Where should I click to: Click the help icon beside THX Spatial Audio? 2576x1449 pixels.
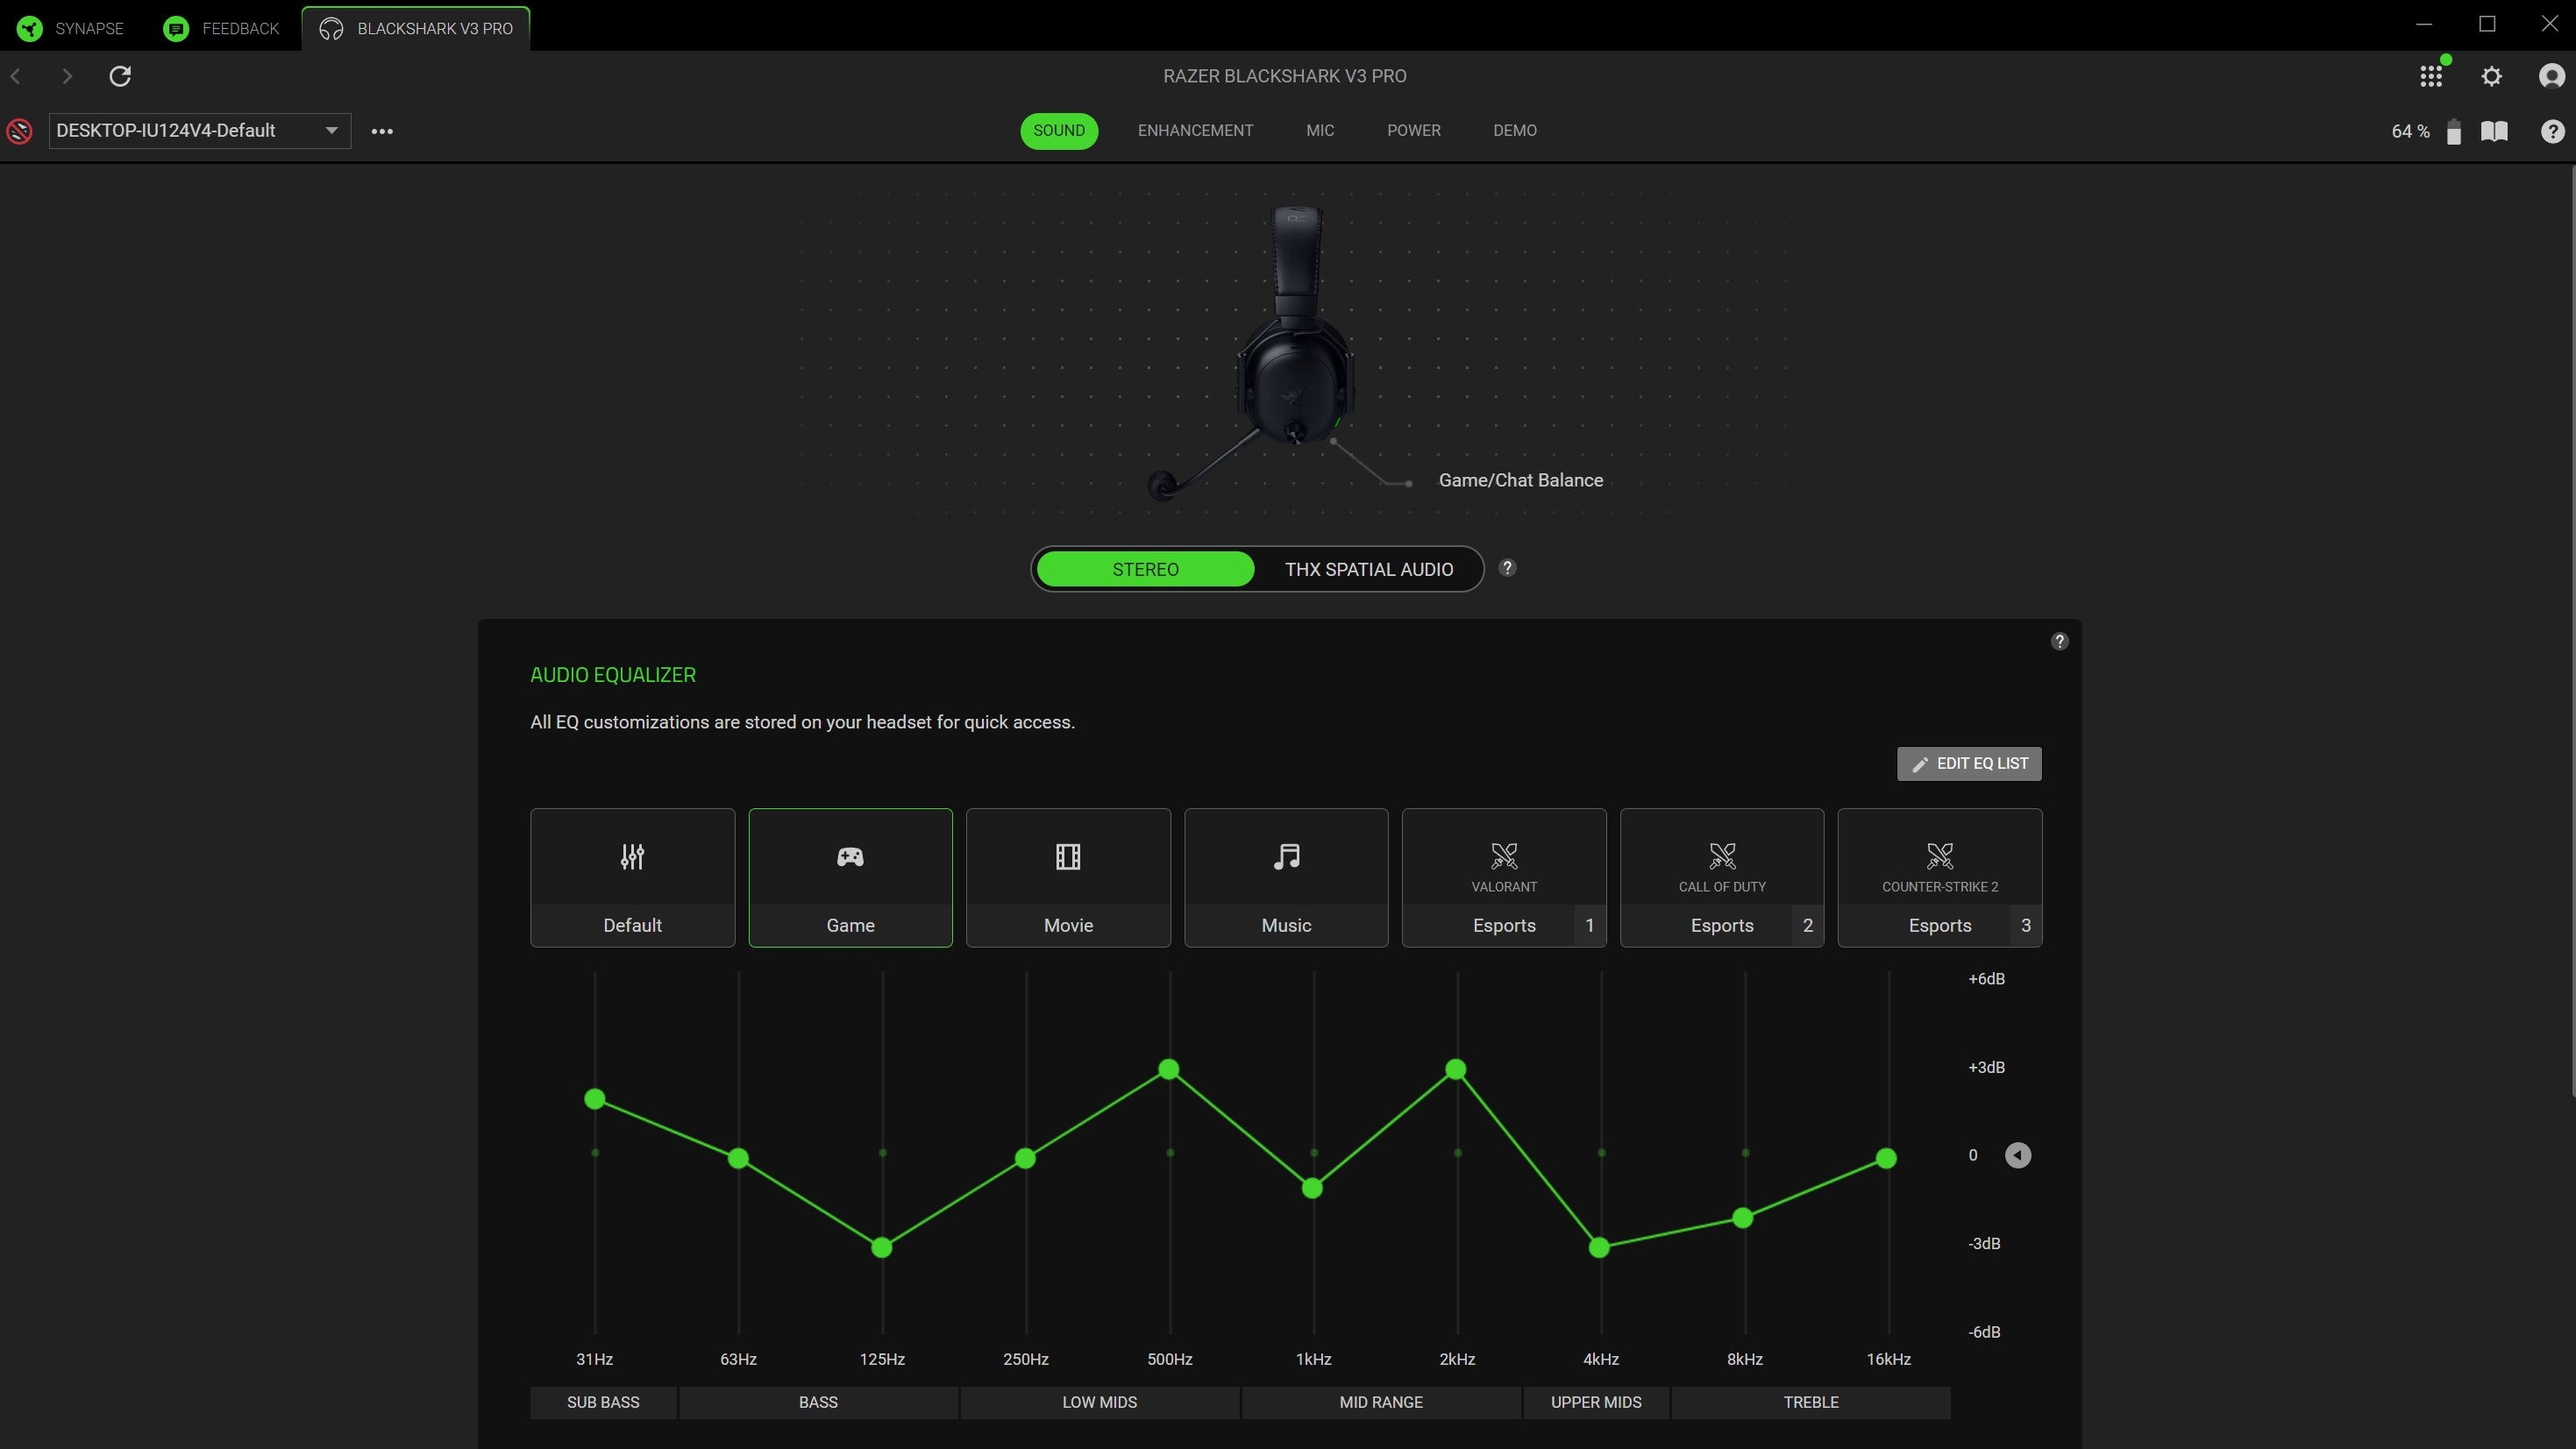coord(1507,568)
